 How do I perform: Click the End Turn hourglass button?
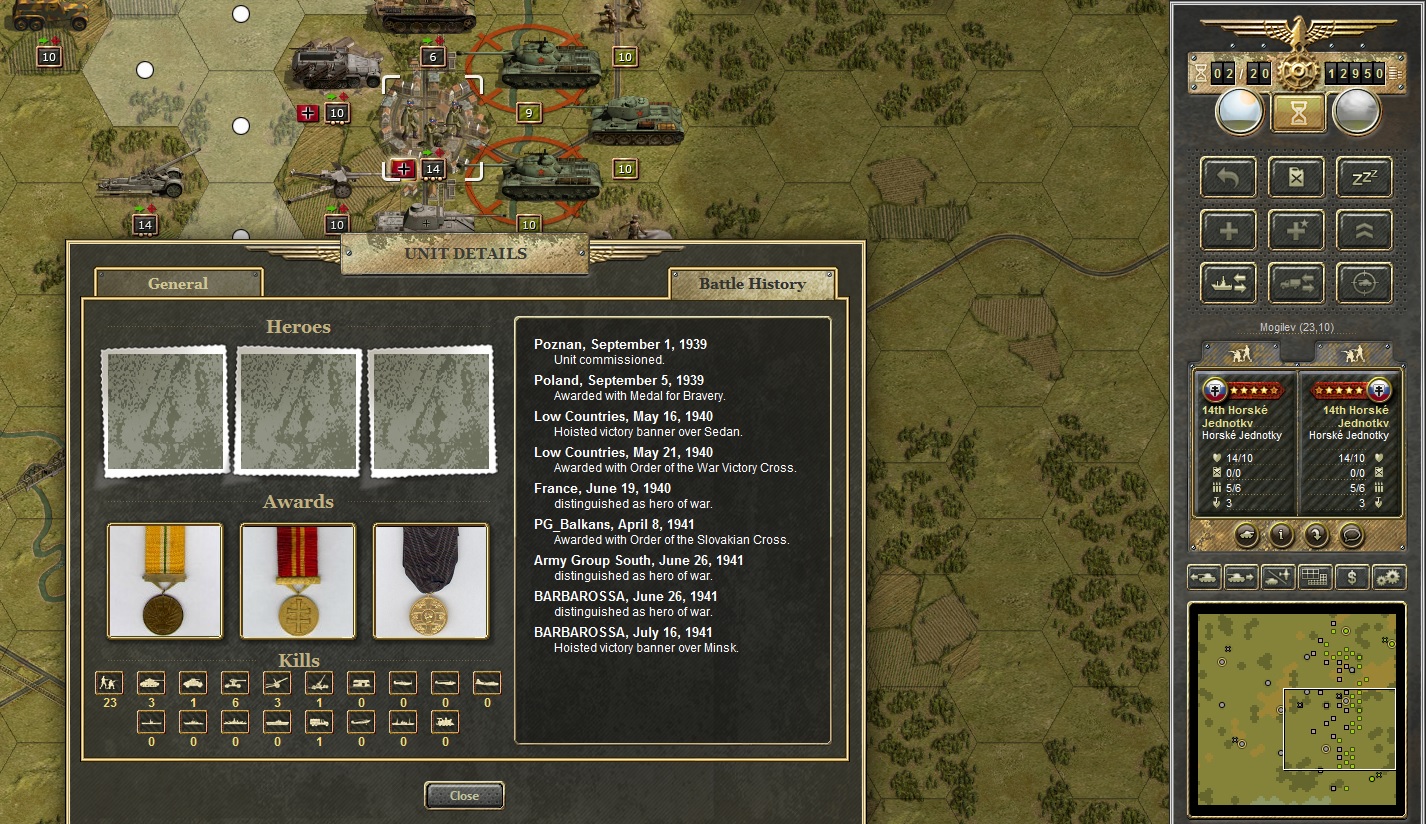(x=1298, y=113)
